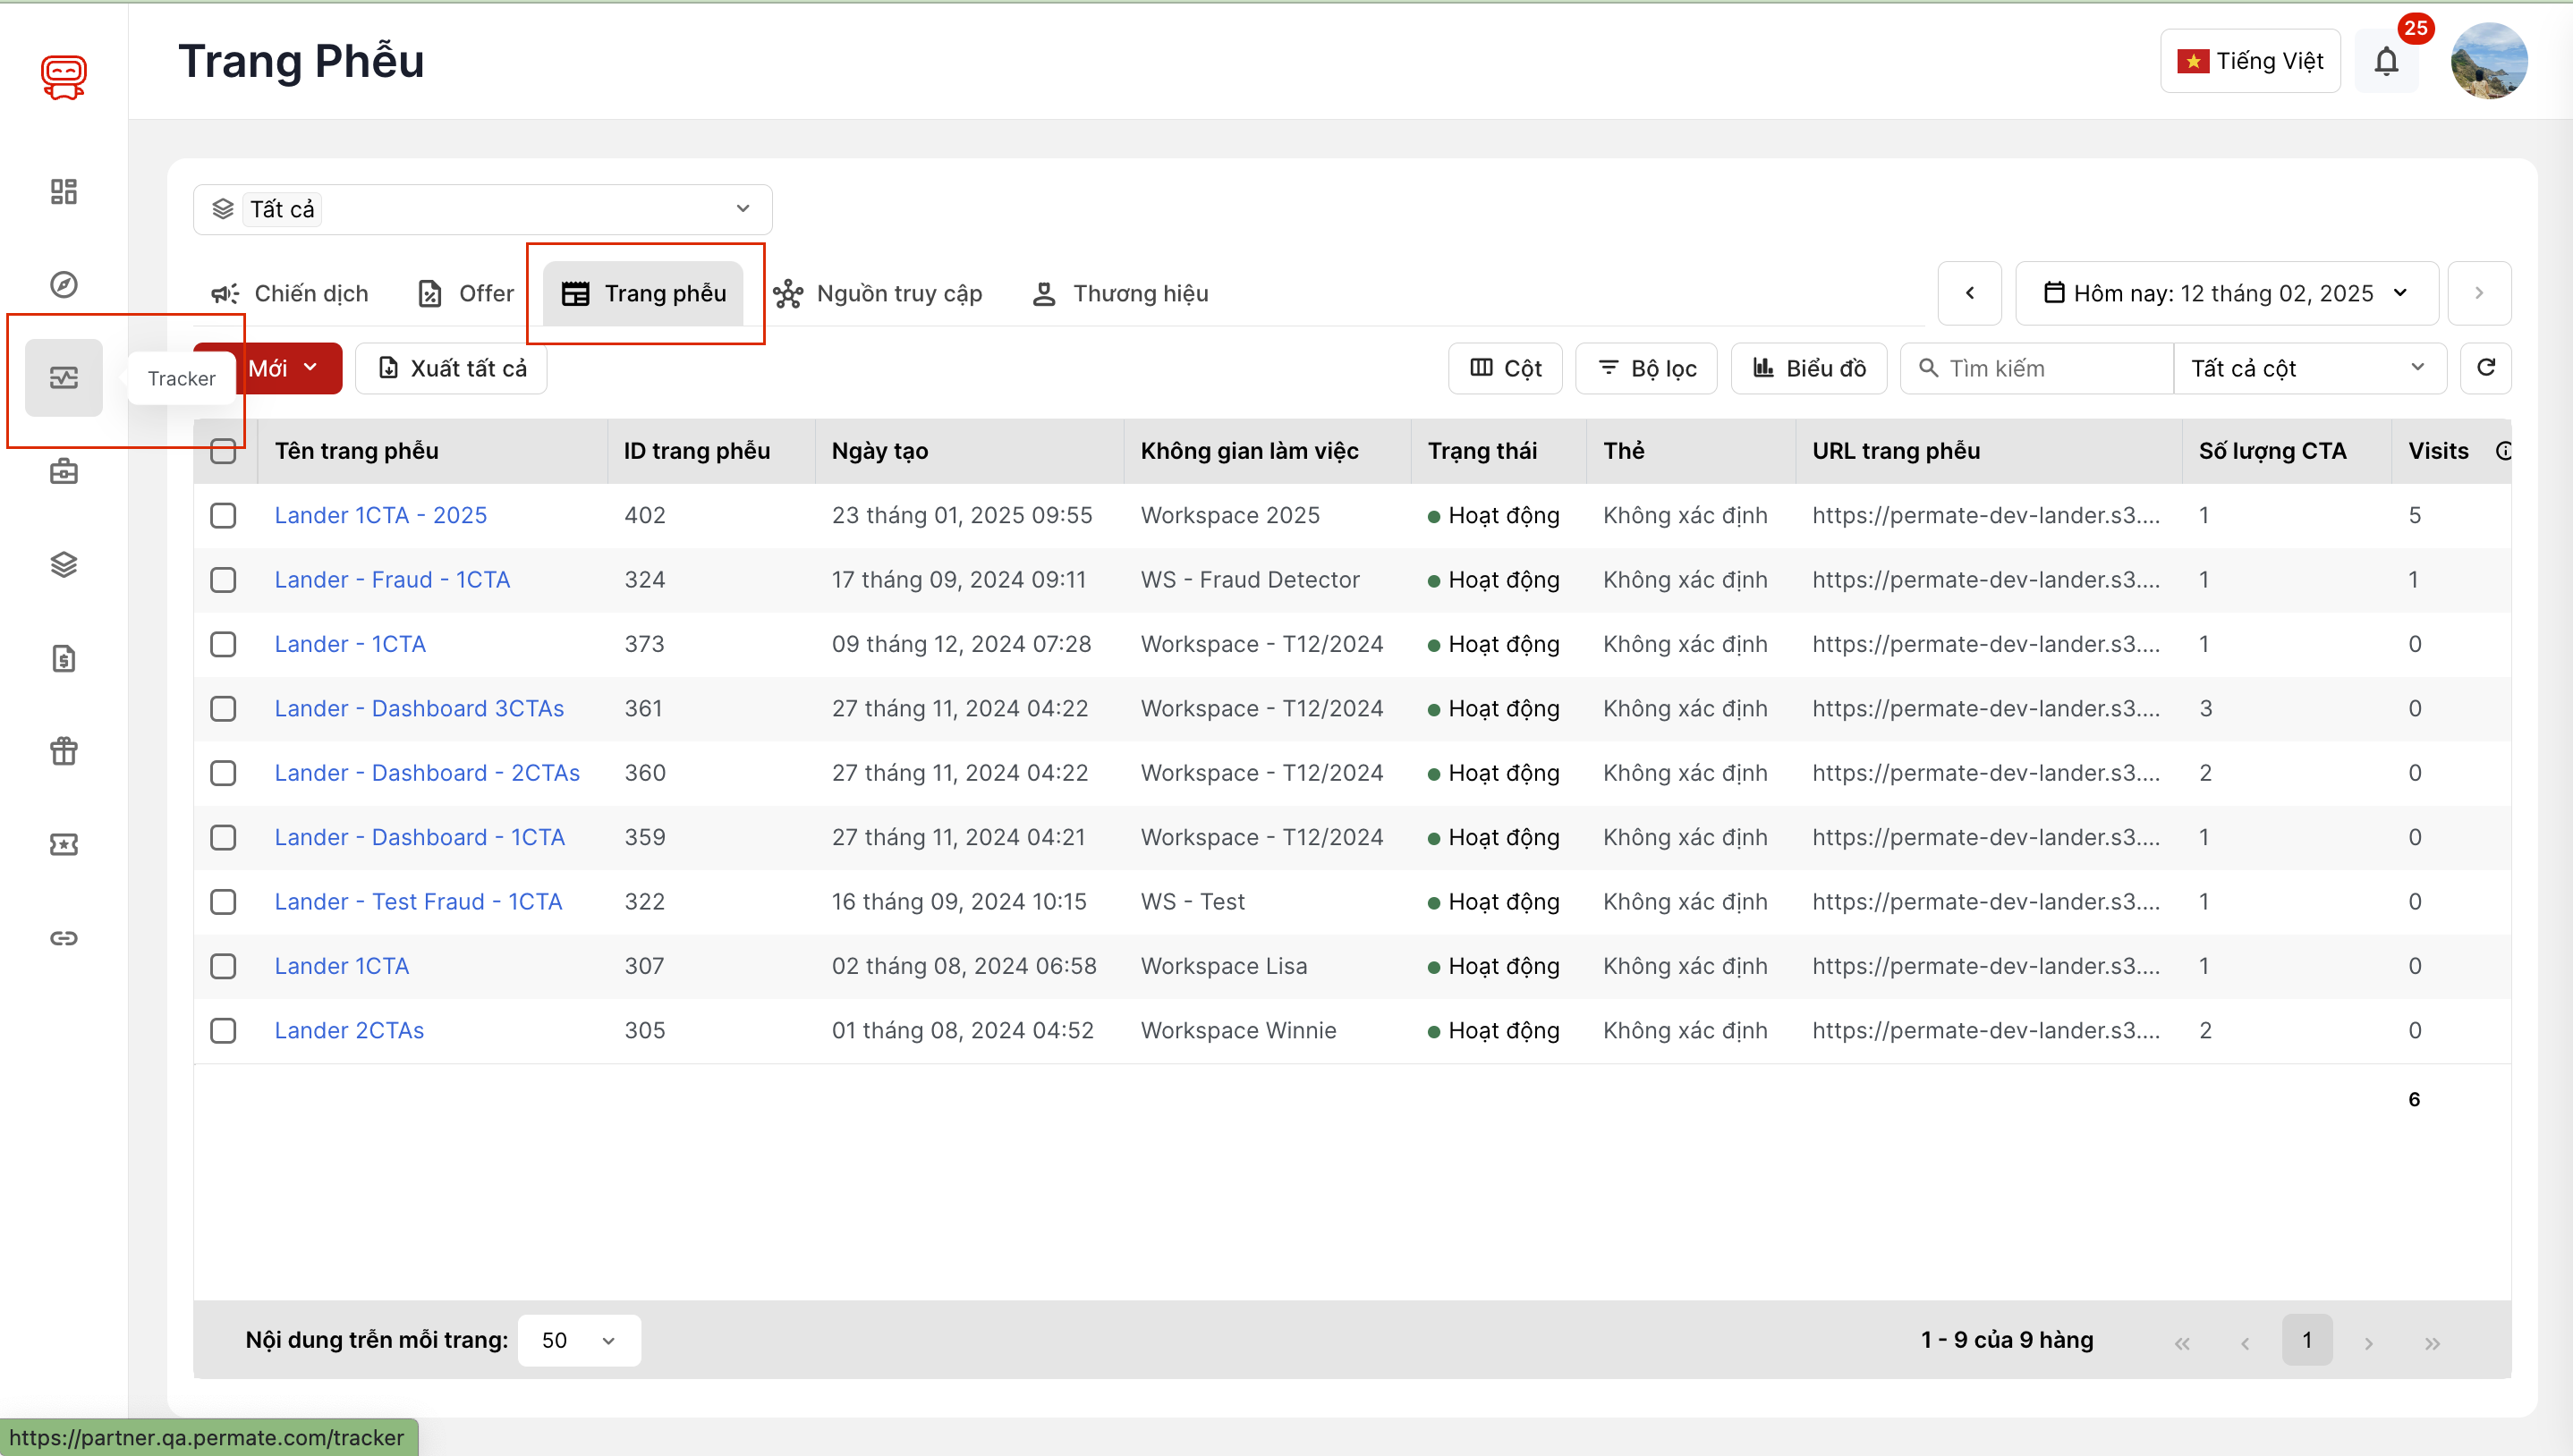Click the Xuất tất cả export button
Screen dimensions: 2573x1456
452,368
